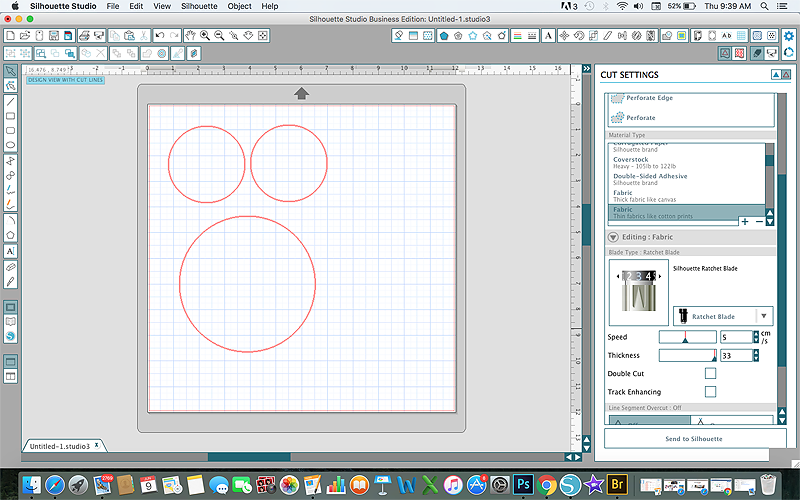Toggle the Design view button
Image resolution: width=800 pixels, height=500 pixels.
tap(10, 307)
